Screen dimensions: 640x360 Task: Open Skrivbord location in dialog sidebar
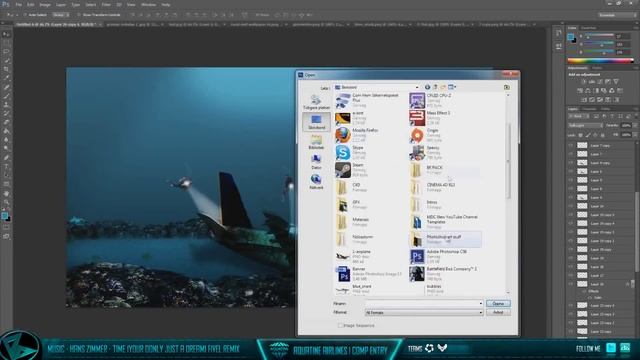[x=316, y=122]
